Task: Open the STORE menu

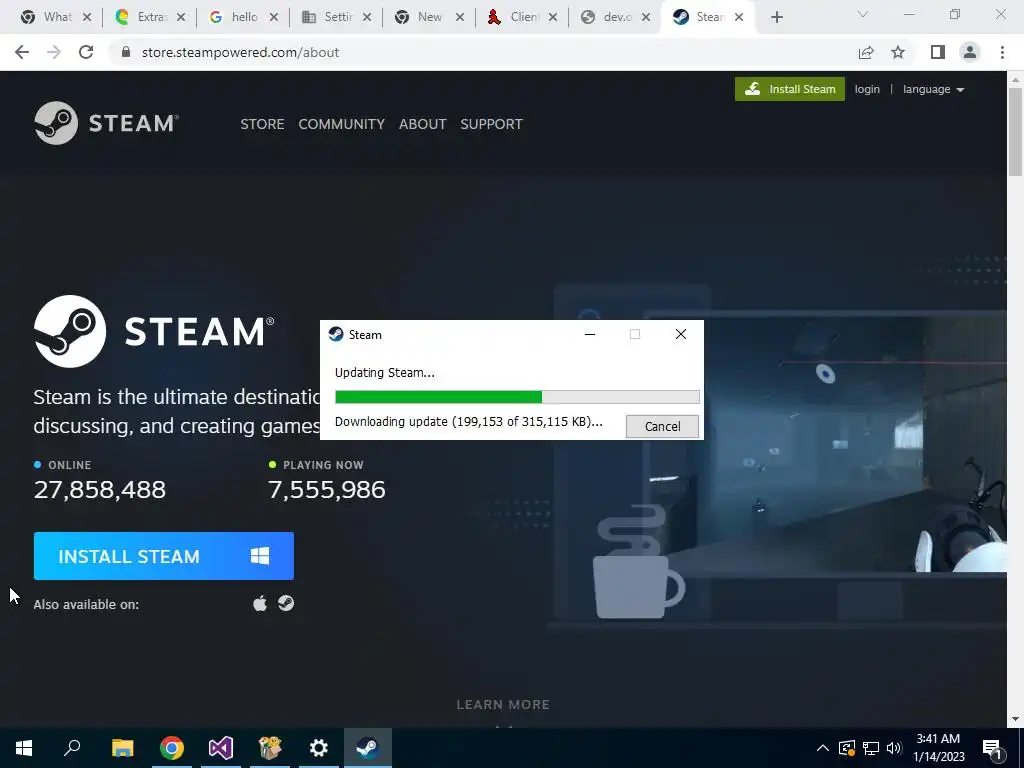Action: [262, 124]
